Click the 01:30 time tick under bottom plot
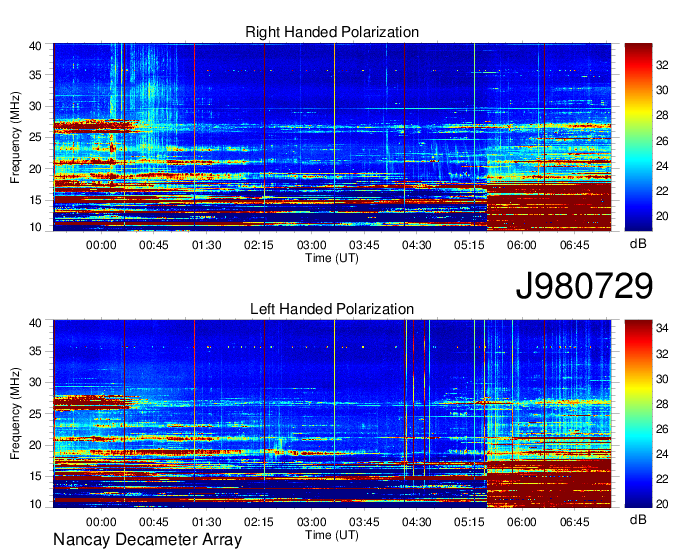Image resolution: width=680 pixels, height=552 pixels. 206,522
